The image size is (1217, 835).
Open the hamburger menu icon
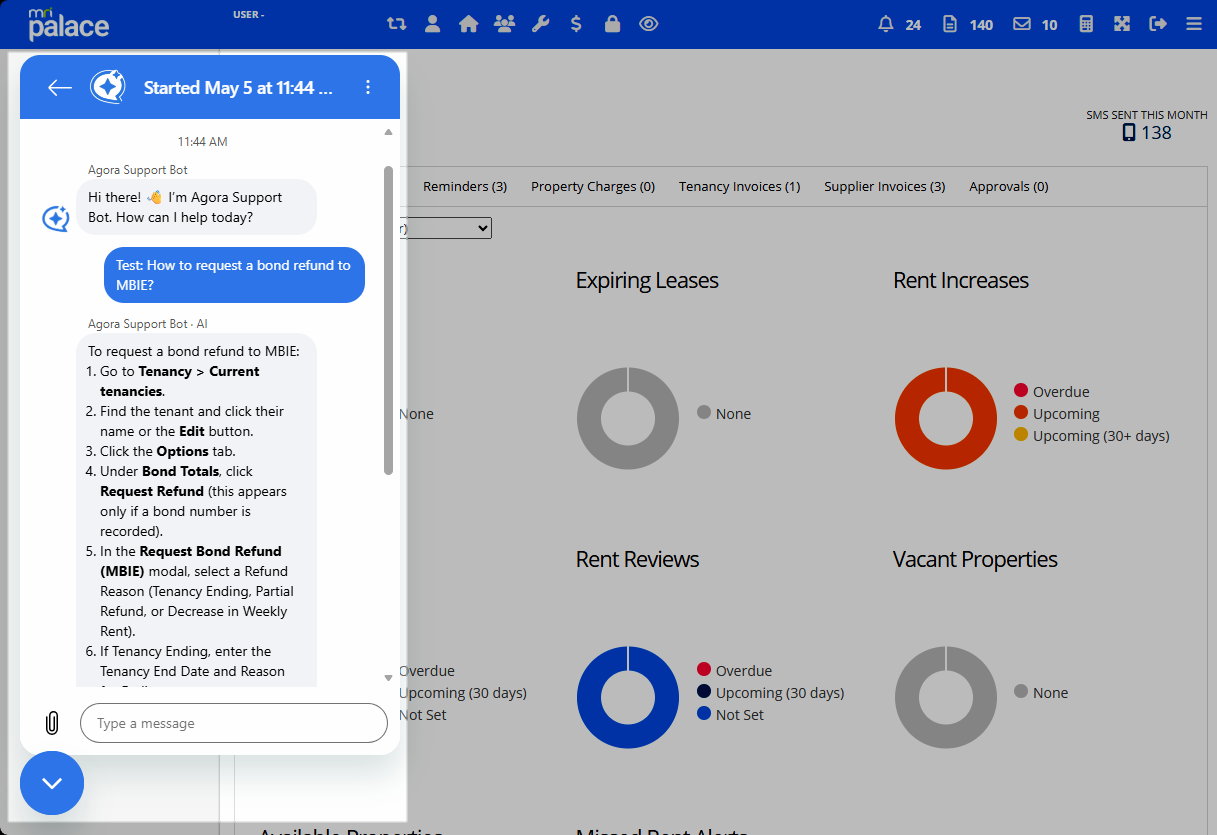pyautogui.click(x=1194, y=24)
